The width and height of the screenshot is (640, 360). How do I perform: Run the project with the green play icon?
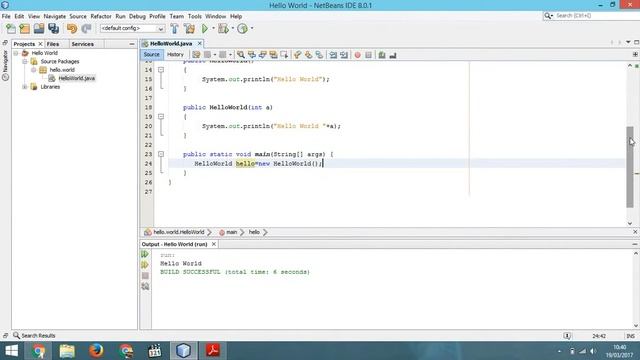(205, 29)
